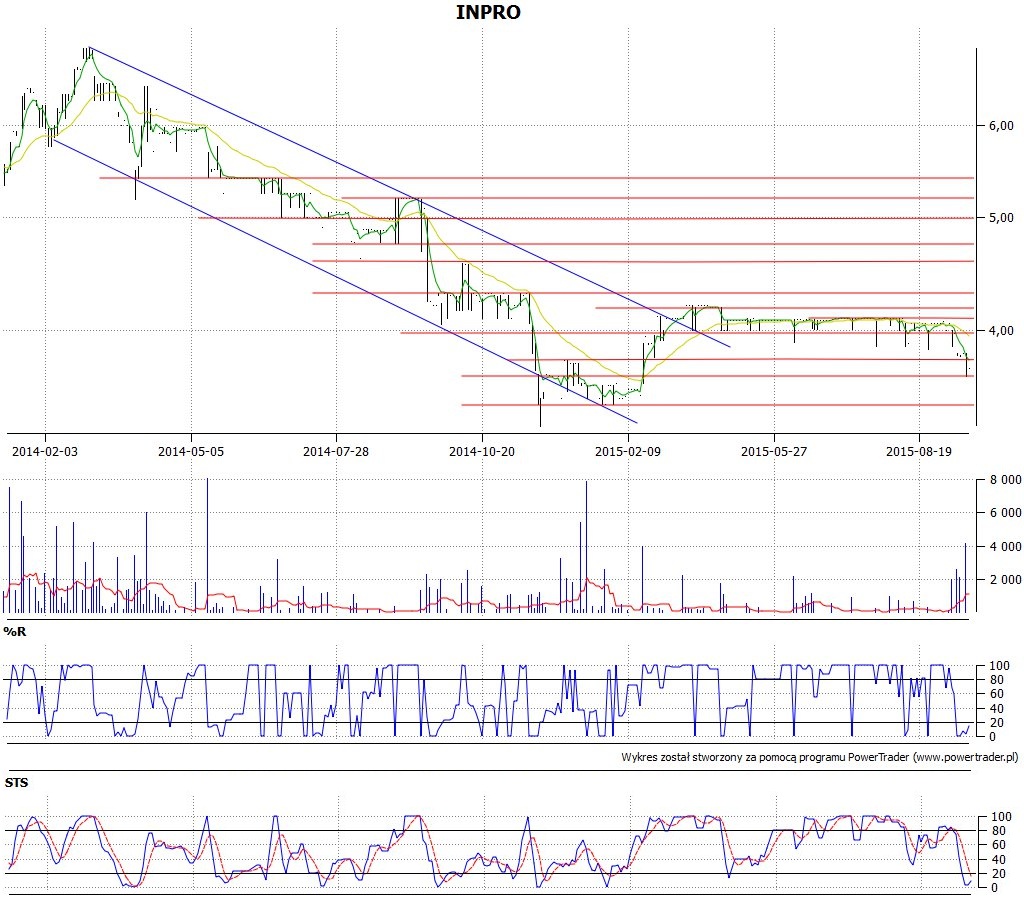Click the 4,00 price axis label
Image resolution: width=1024 pixels, height=897 pixels.
(1000, 330)
